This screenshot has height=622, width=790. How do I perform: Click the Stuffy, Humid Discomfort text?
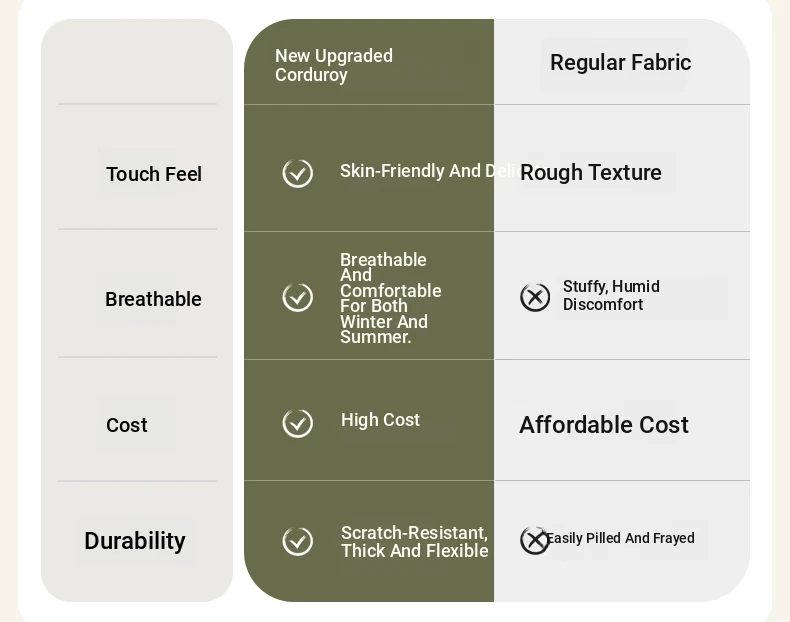(611, 295)
